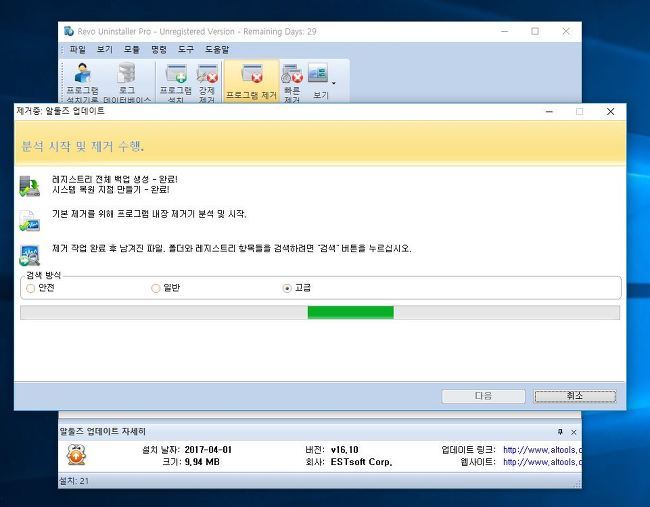Open the 보기 toolbar icon
Viewport: 650px width, 507px height.
click(x=320, y=81)
